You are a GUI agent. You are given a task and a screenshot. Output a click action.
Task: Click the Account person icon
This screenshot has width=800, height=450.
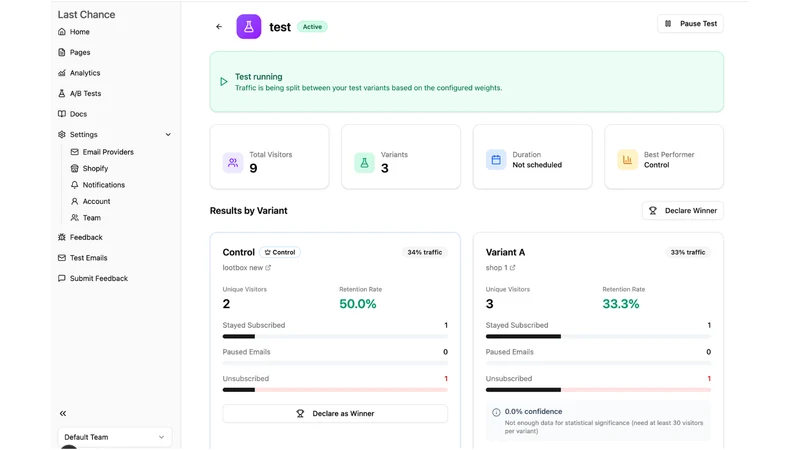74,201
